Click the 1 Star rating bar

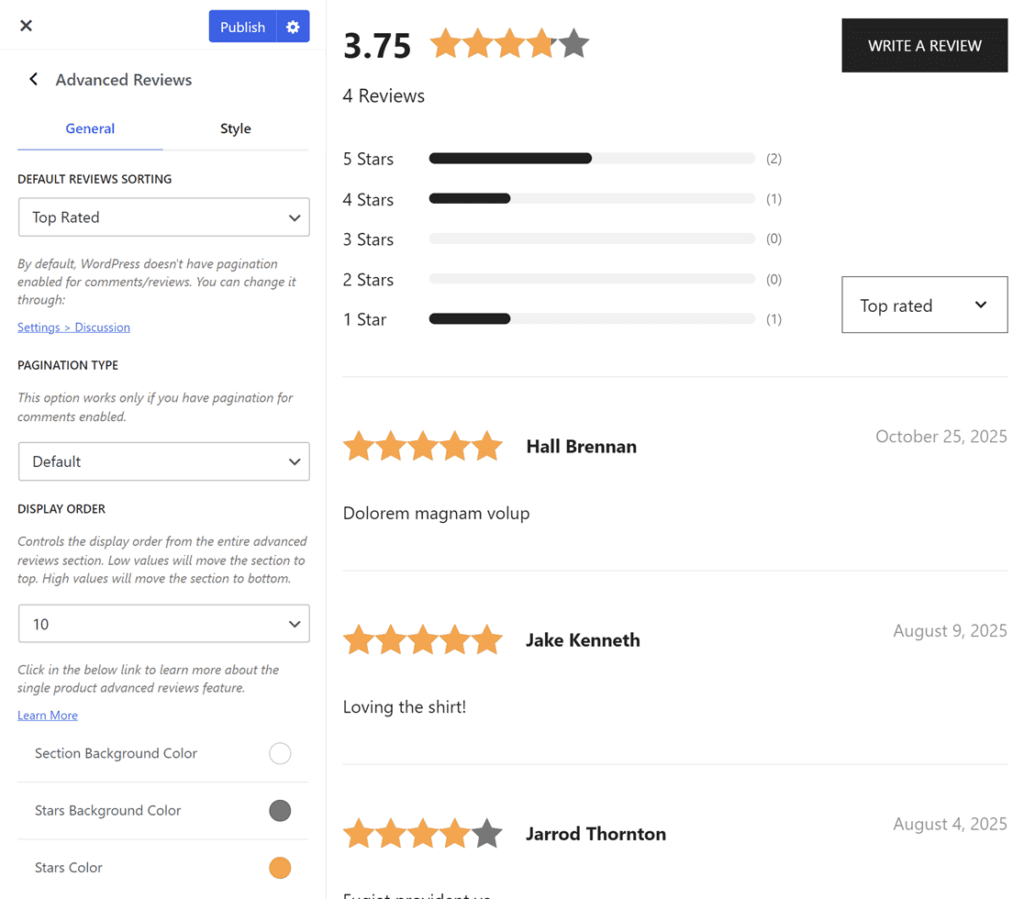[591, 319]
